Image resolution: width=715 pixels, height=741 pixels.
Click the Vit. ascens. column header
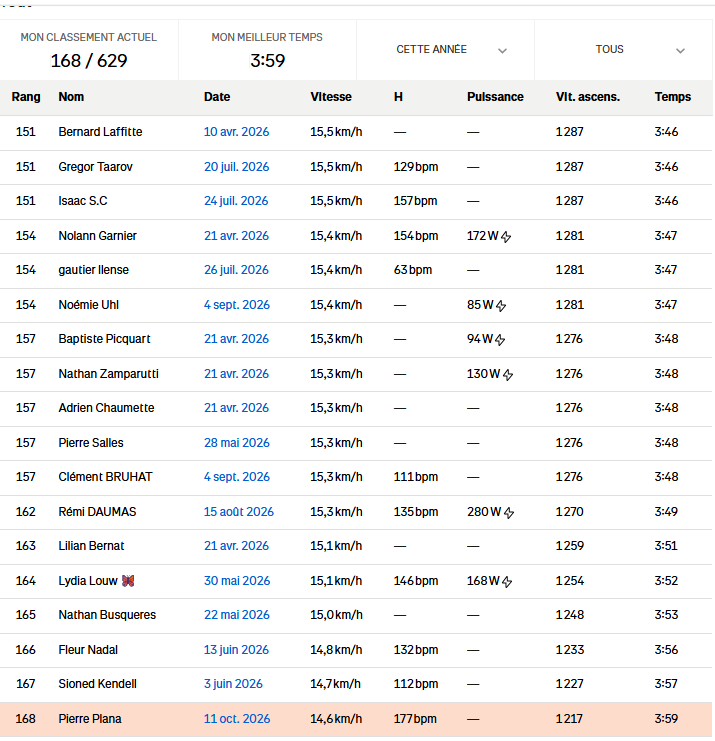pos(588,97)
